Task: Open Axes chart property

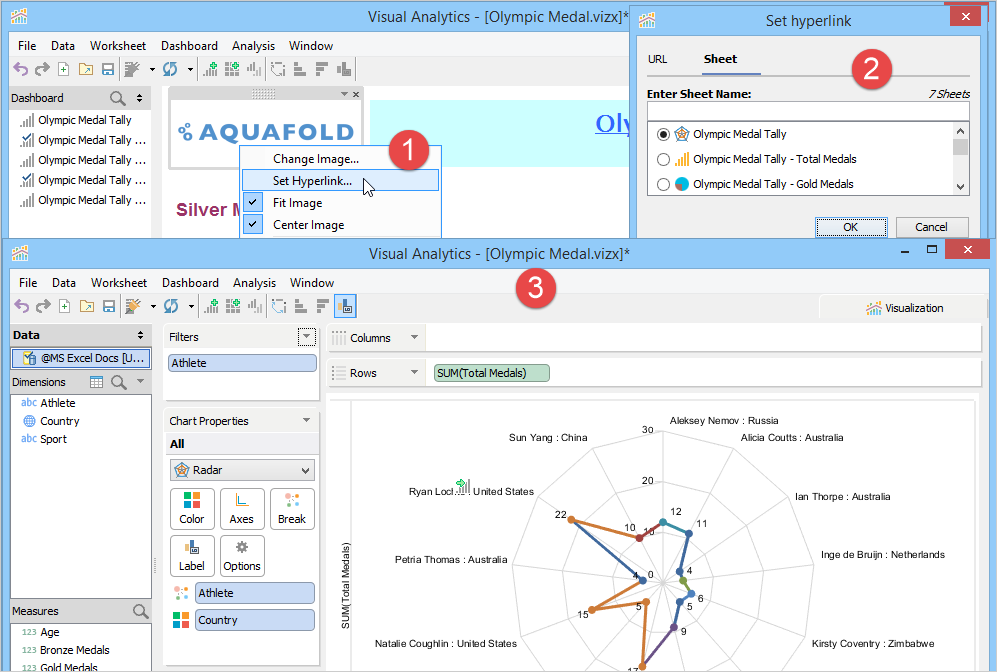Action: coord(242,509)
